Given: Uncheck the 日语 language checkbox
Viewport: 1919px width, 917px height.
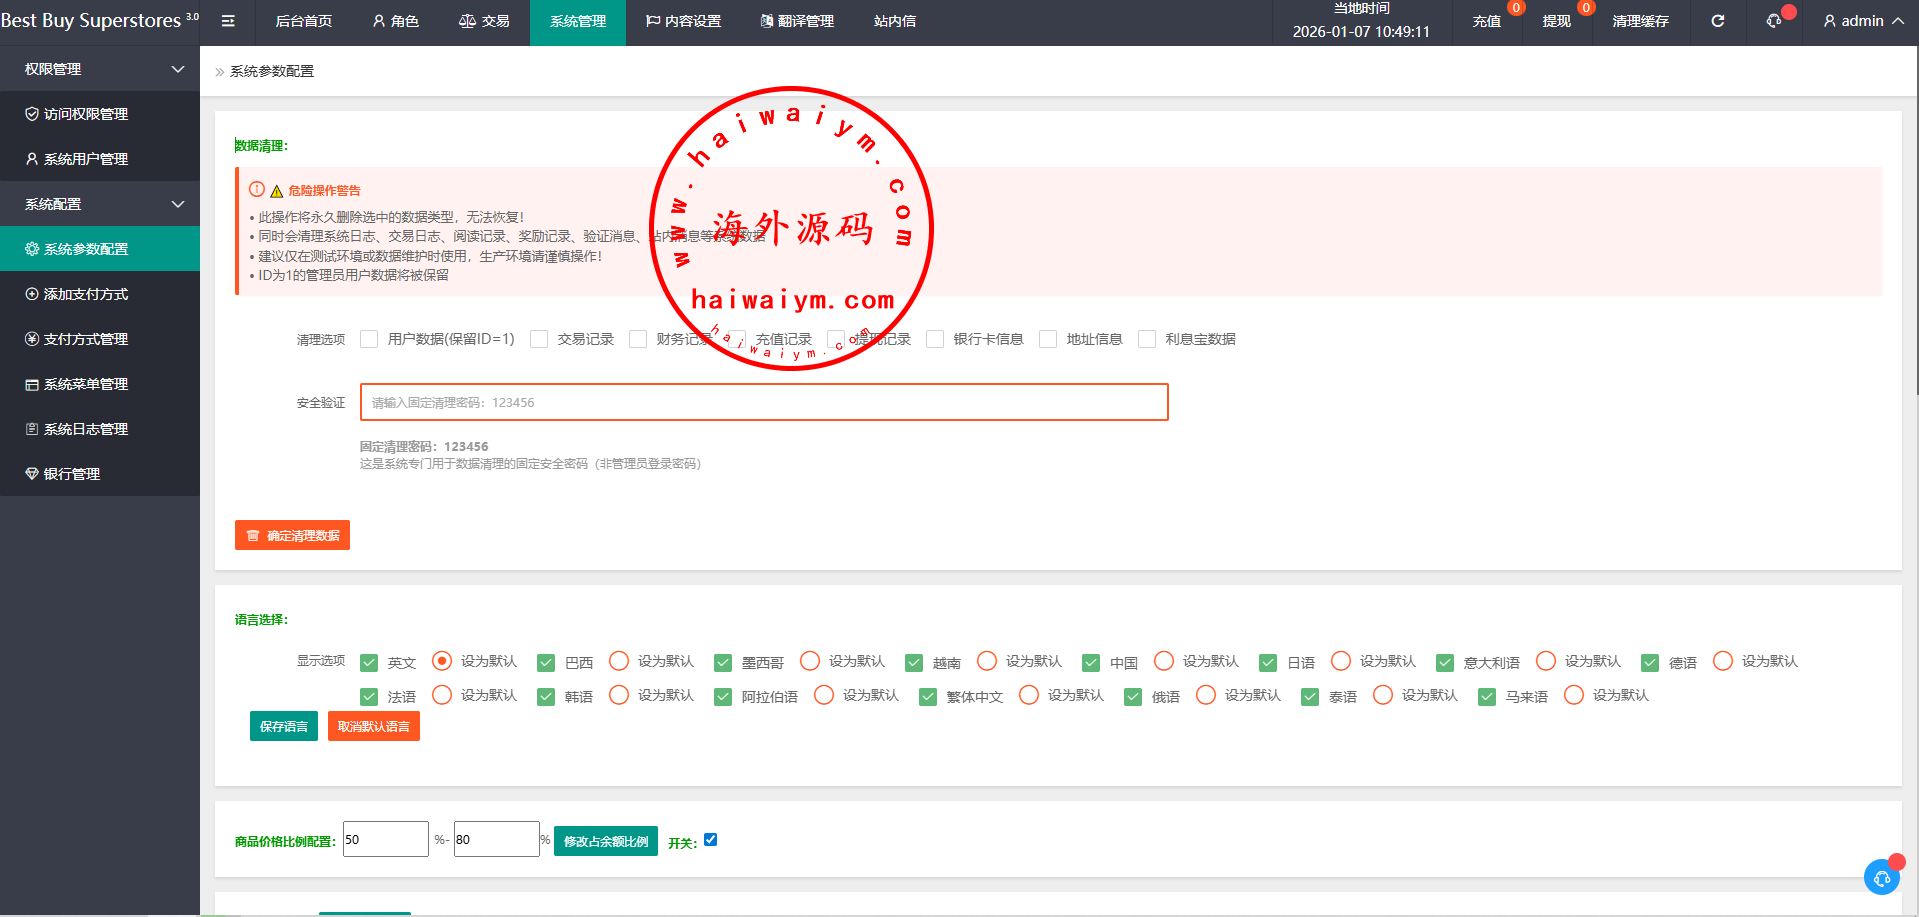Looking at the screenshot, I should coord(1268,662).
